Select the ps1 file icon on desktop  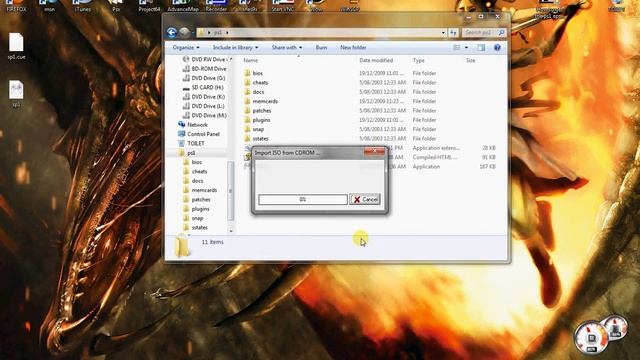16,94
